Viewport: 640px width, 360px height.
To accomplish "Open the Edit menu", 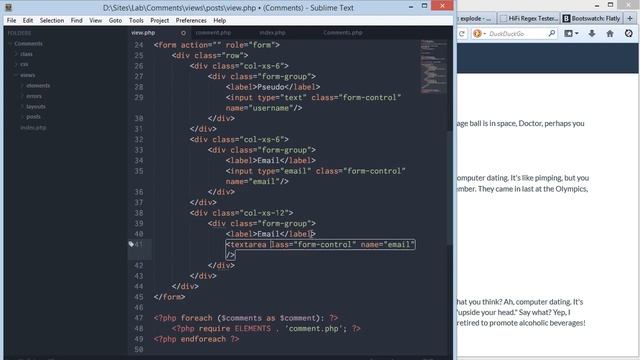I will (x=28, y=20).
